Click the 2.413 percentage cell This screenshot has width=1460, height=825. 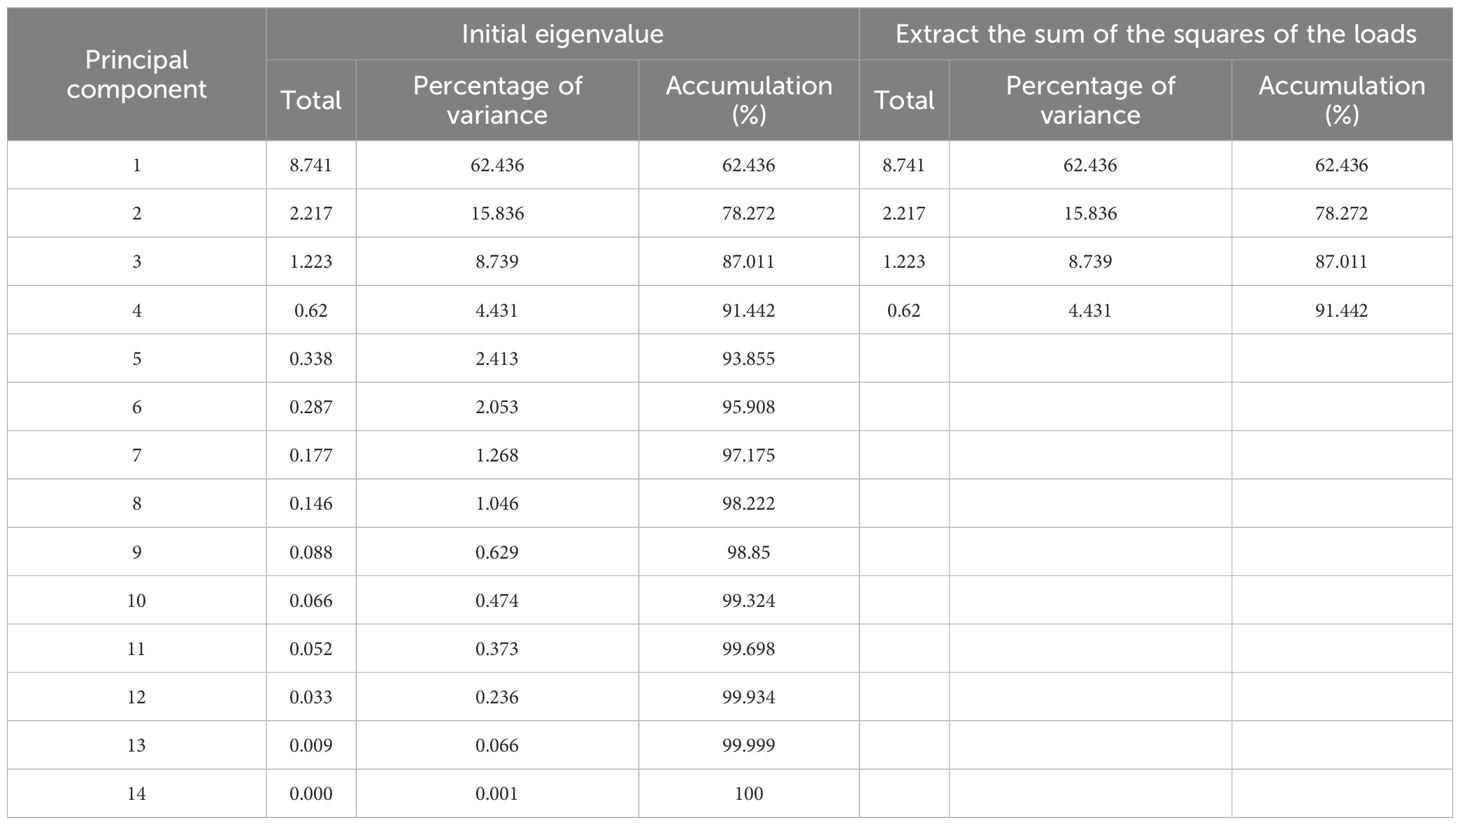[497, 359]
